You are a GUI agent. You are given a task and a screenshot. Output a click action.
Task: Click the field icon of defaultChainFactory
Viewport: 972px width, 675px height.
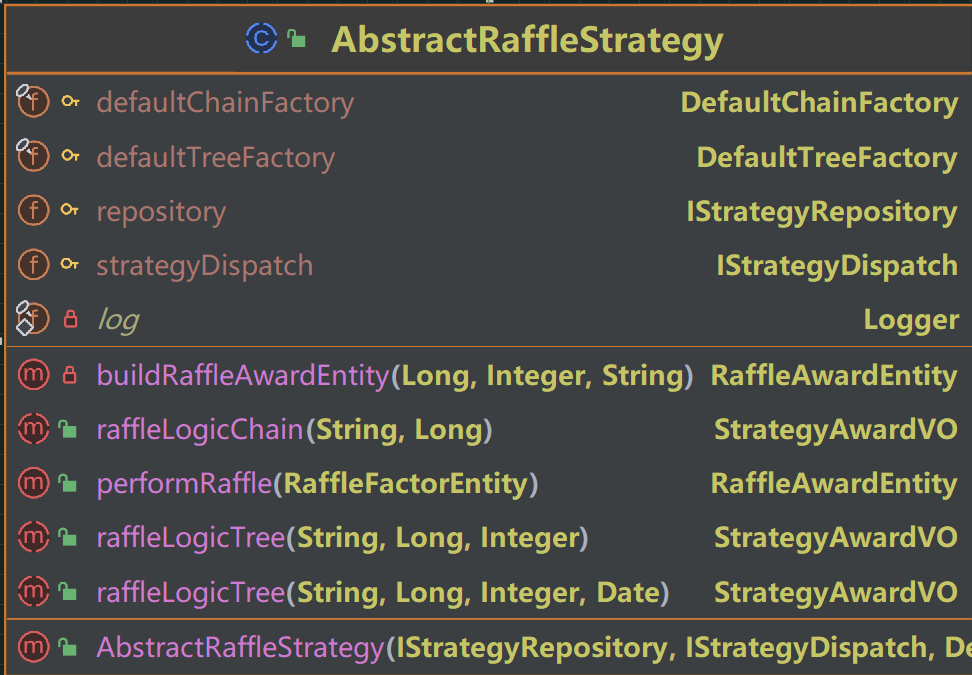(x=33, y=102)
